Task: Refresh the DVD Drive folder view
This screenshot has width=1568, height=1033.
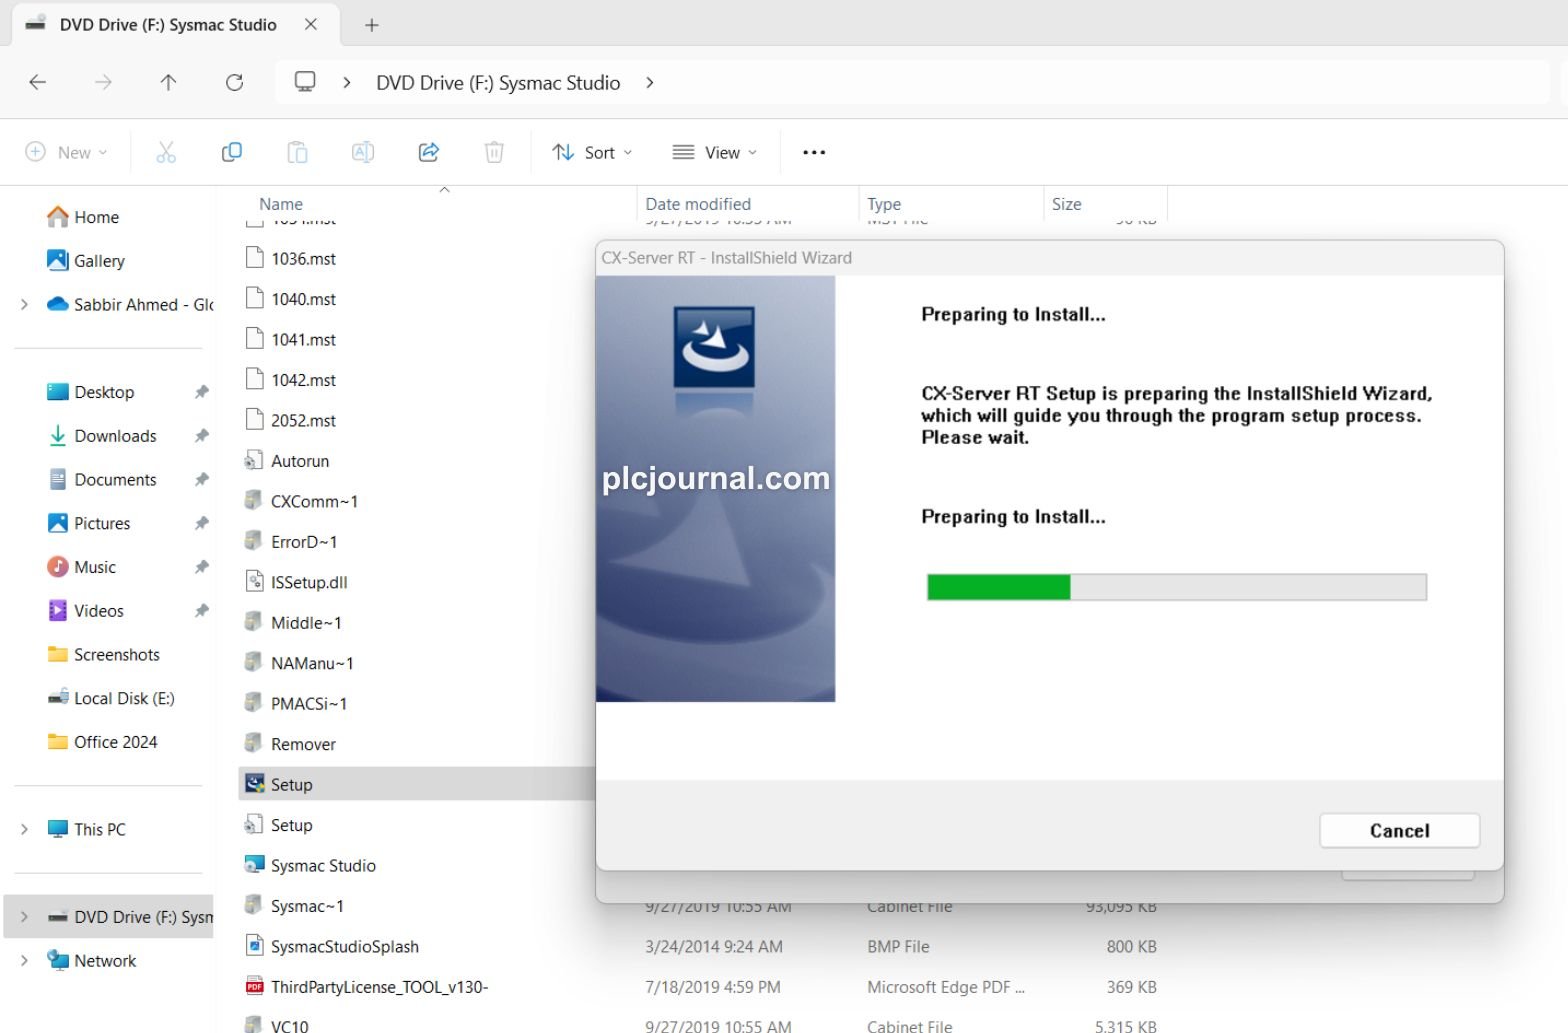Action: point(234,83)
